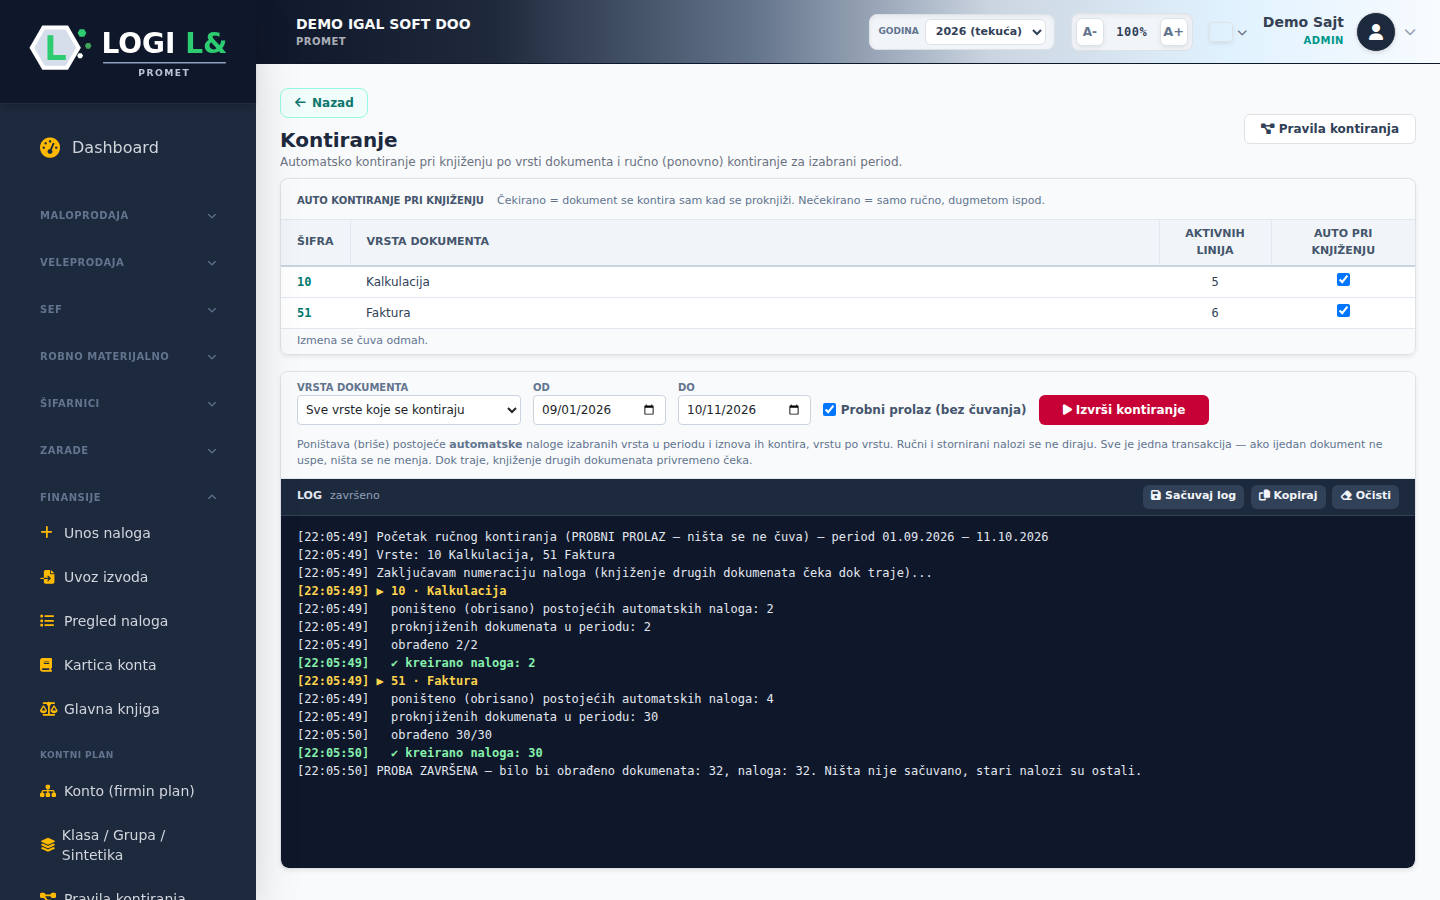Click the 'PROBA ZAVRŠENA' log line
Screen dimensions: 1440x900
coord(719,771)
